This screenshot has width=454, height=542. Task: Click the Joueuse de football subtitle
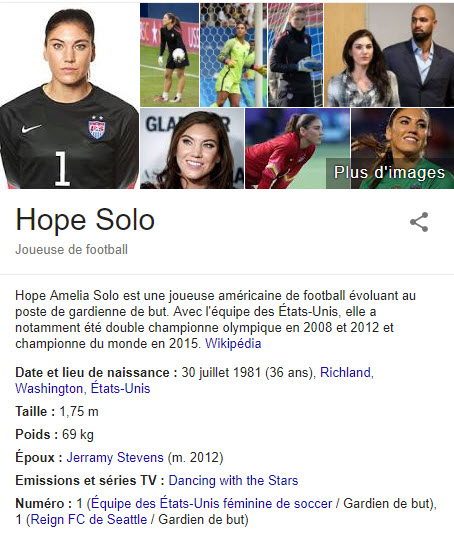tap(72, 250)
